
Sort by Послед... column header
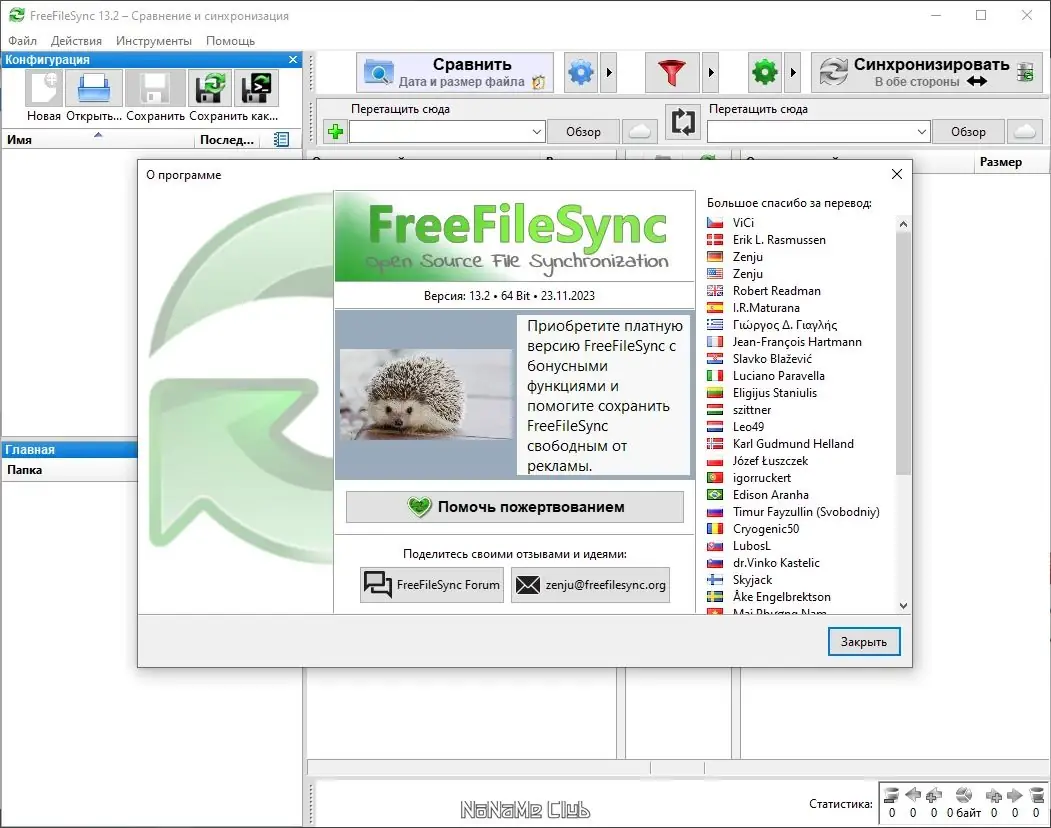click(x=227, y=139)
